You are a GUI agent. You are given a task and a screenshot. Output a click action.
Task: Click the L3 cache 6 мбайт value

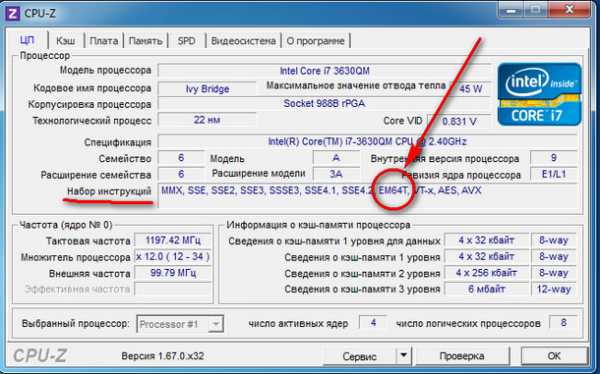(x=486, y=289)
